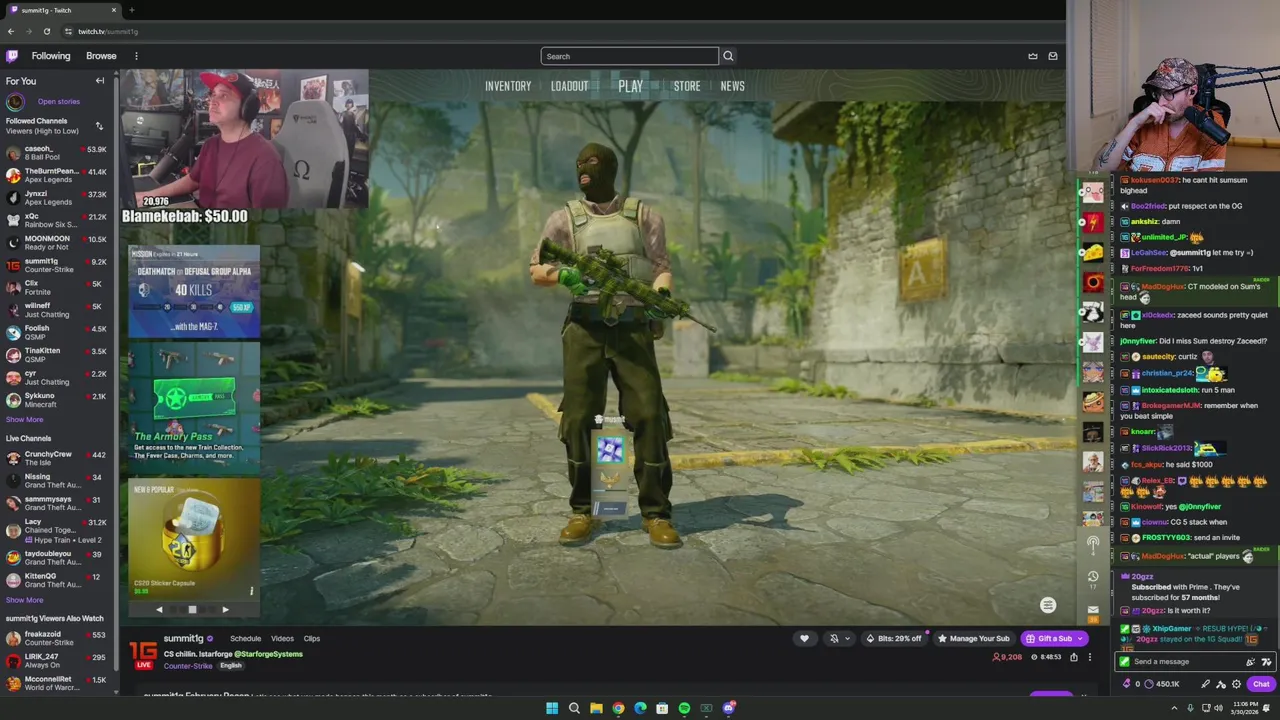The width and height of the screenshot is (1280, 720).
Task: Open MOONMOON channel in sidebar
Action: click(55, 243)
